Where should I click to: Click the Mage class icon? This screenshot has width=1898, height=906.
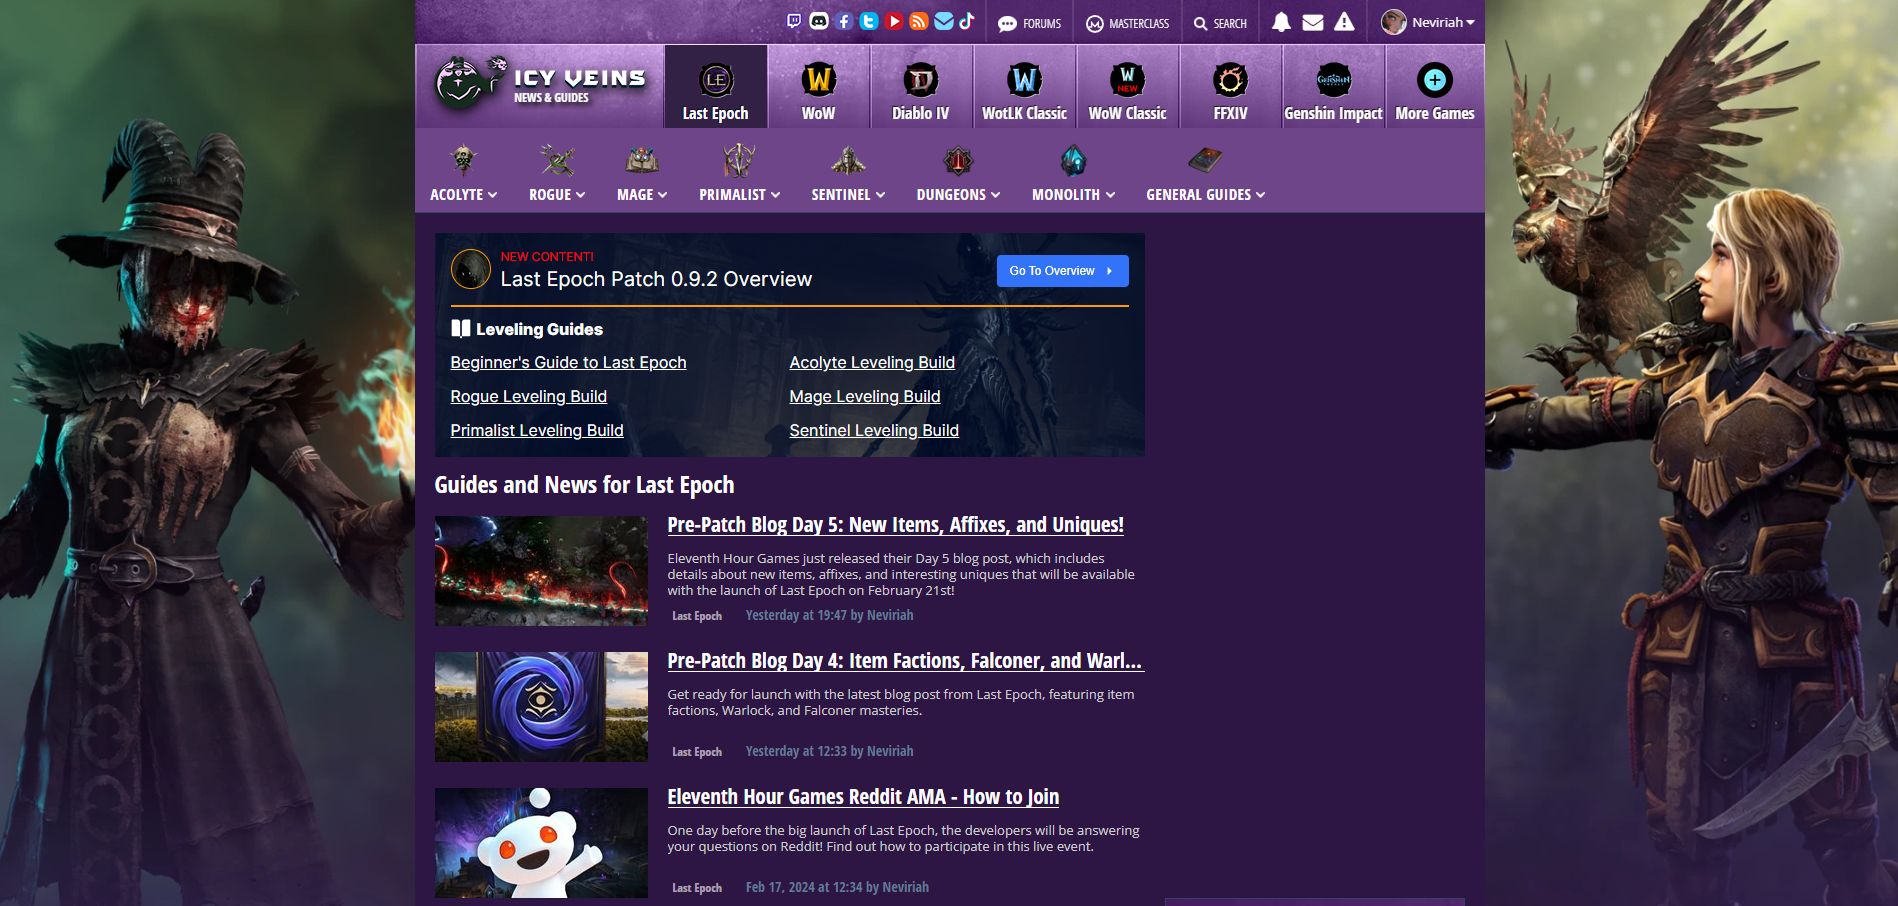coord(641,160)
